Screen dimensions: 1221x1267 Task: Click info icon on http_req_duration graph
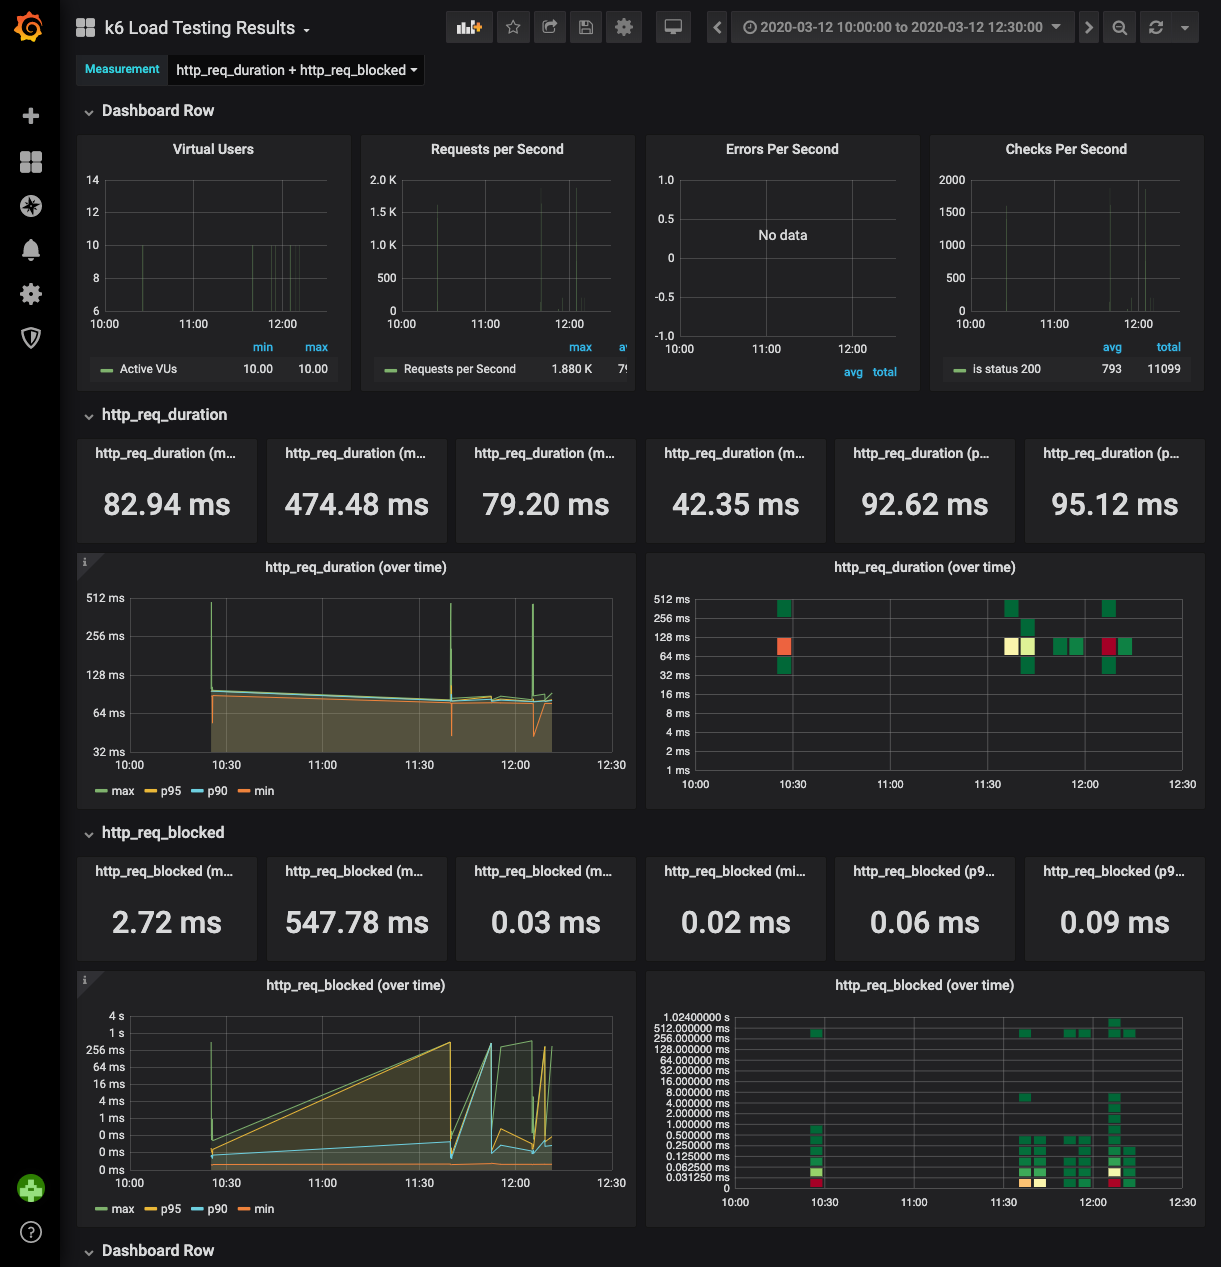[x=85, y=562]
